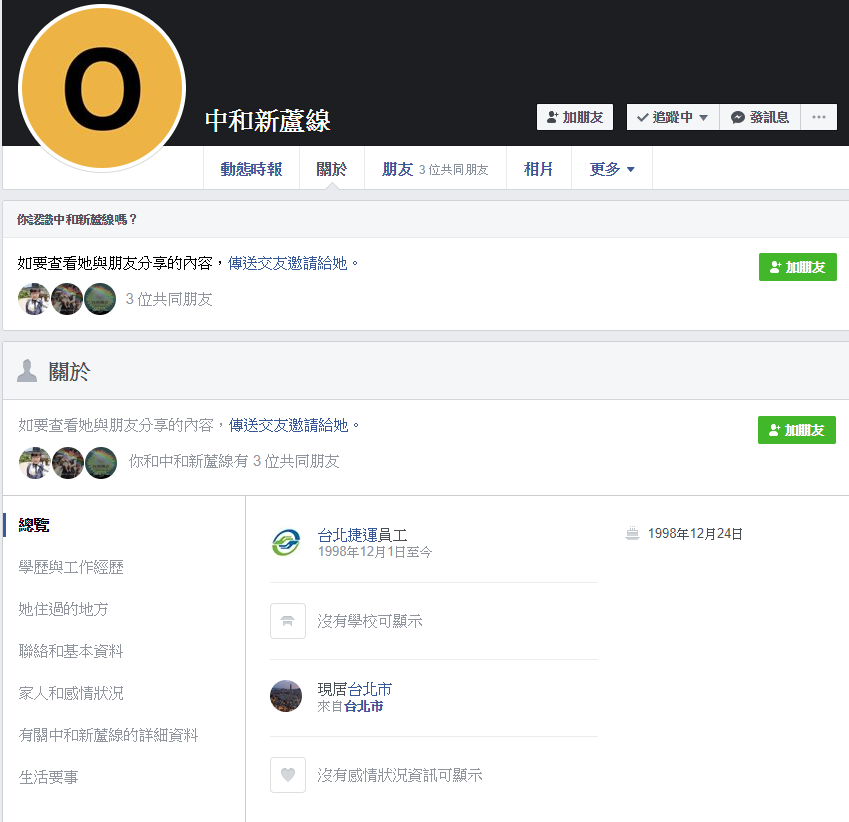Follow the first 傳送交友邀請給她 link
This screenshot has width=849, height=822.
pos(288,263)
